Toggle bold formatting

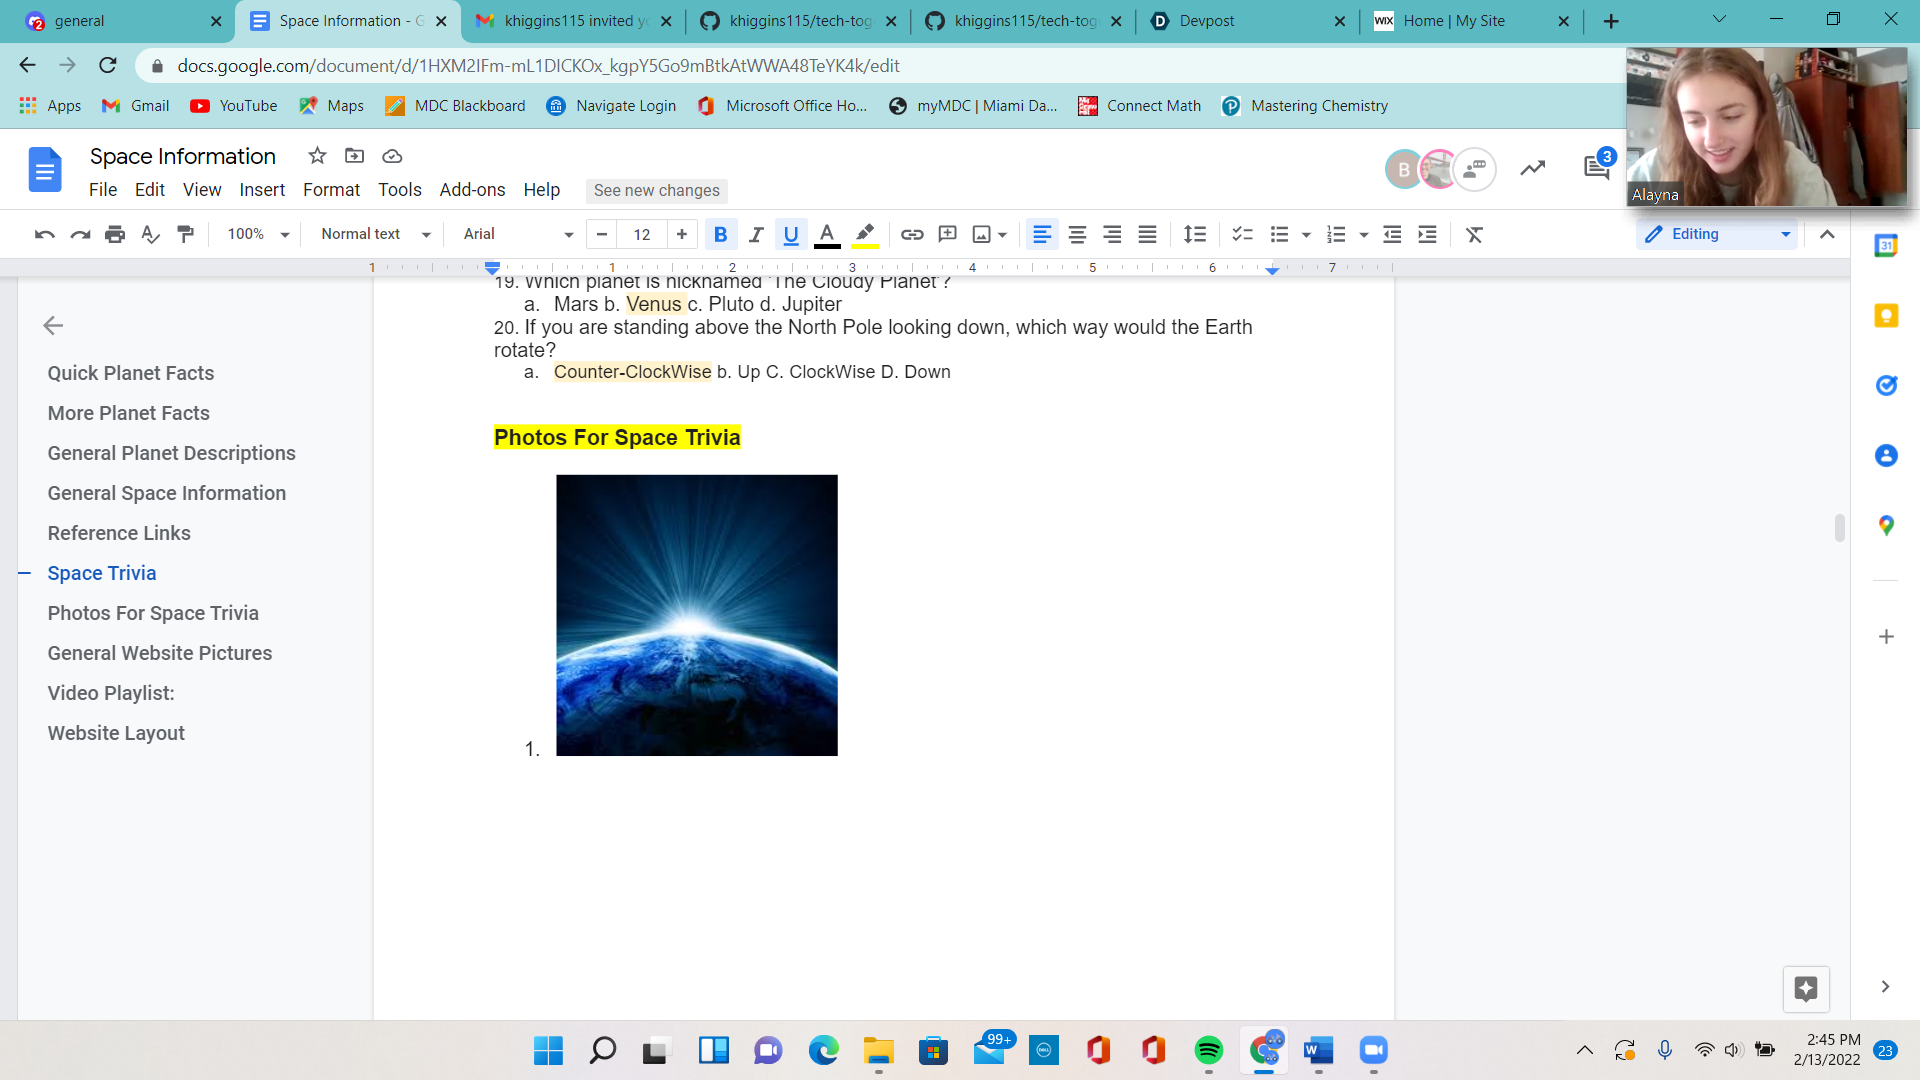point(720,234)
